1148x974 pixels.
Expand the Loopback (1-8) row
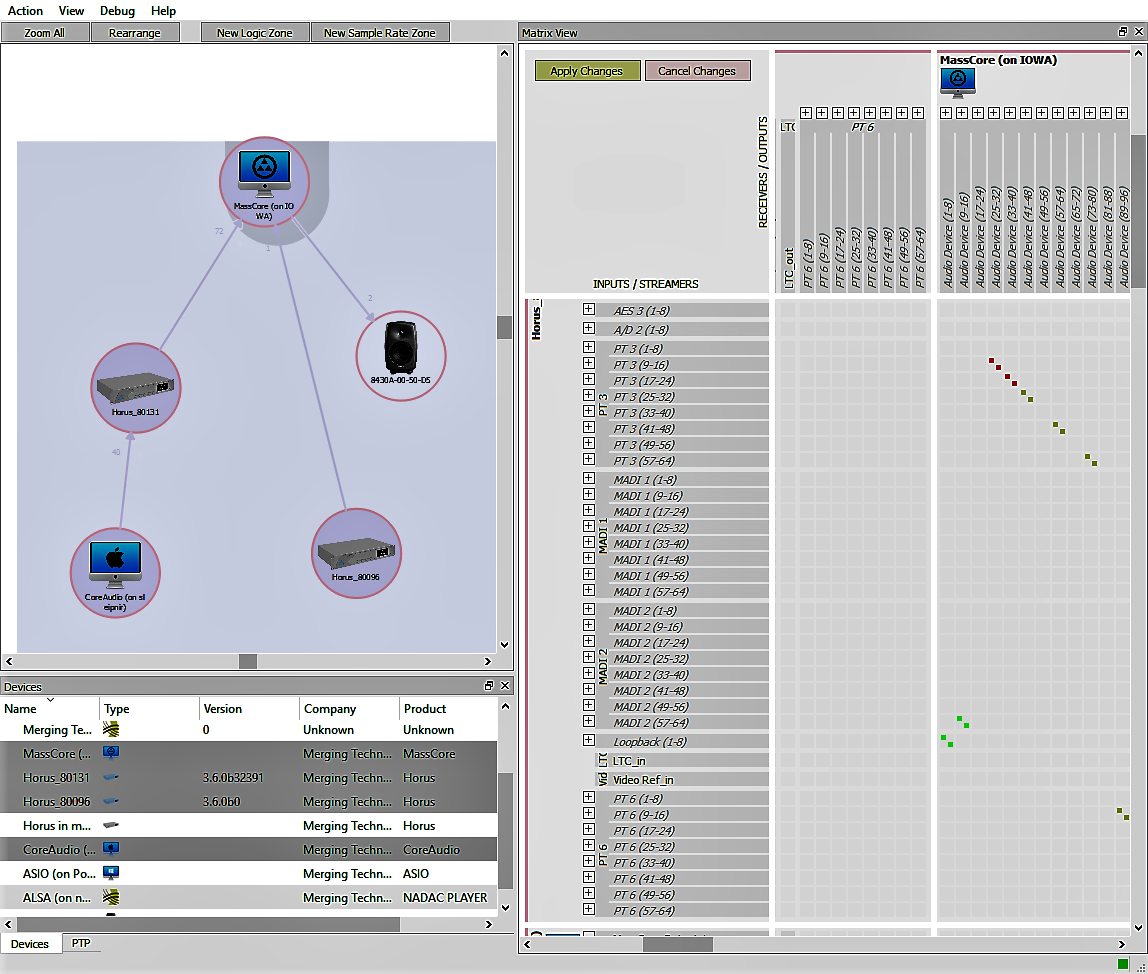[589, 741]
